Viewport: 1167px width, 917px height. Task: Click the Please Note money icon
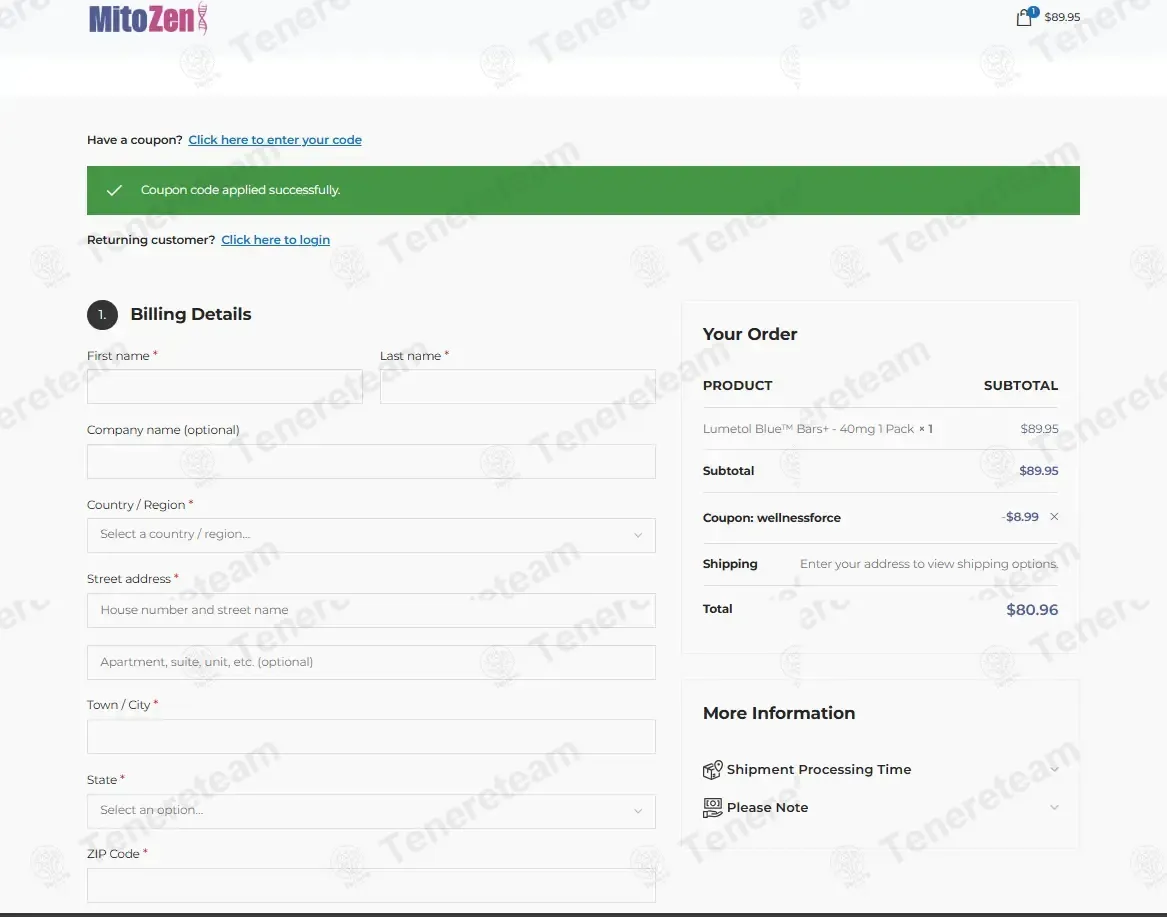pyautogui.click(x=712, y=808)
